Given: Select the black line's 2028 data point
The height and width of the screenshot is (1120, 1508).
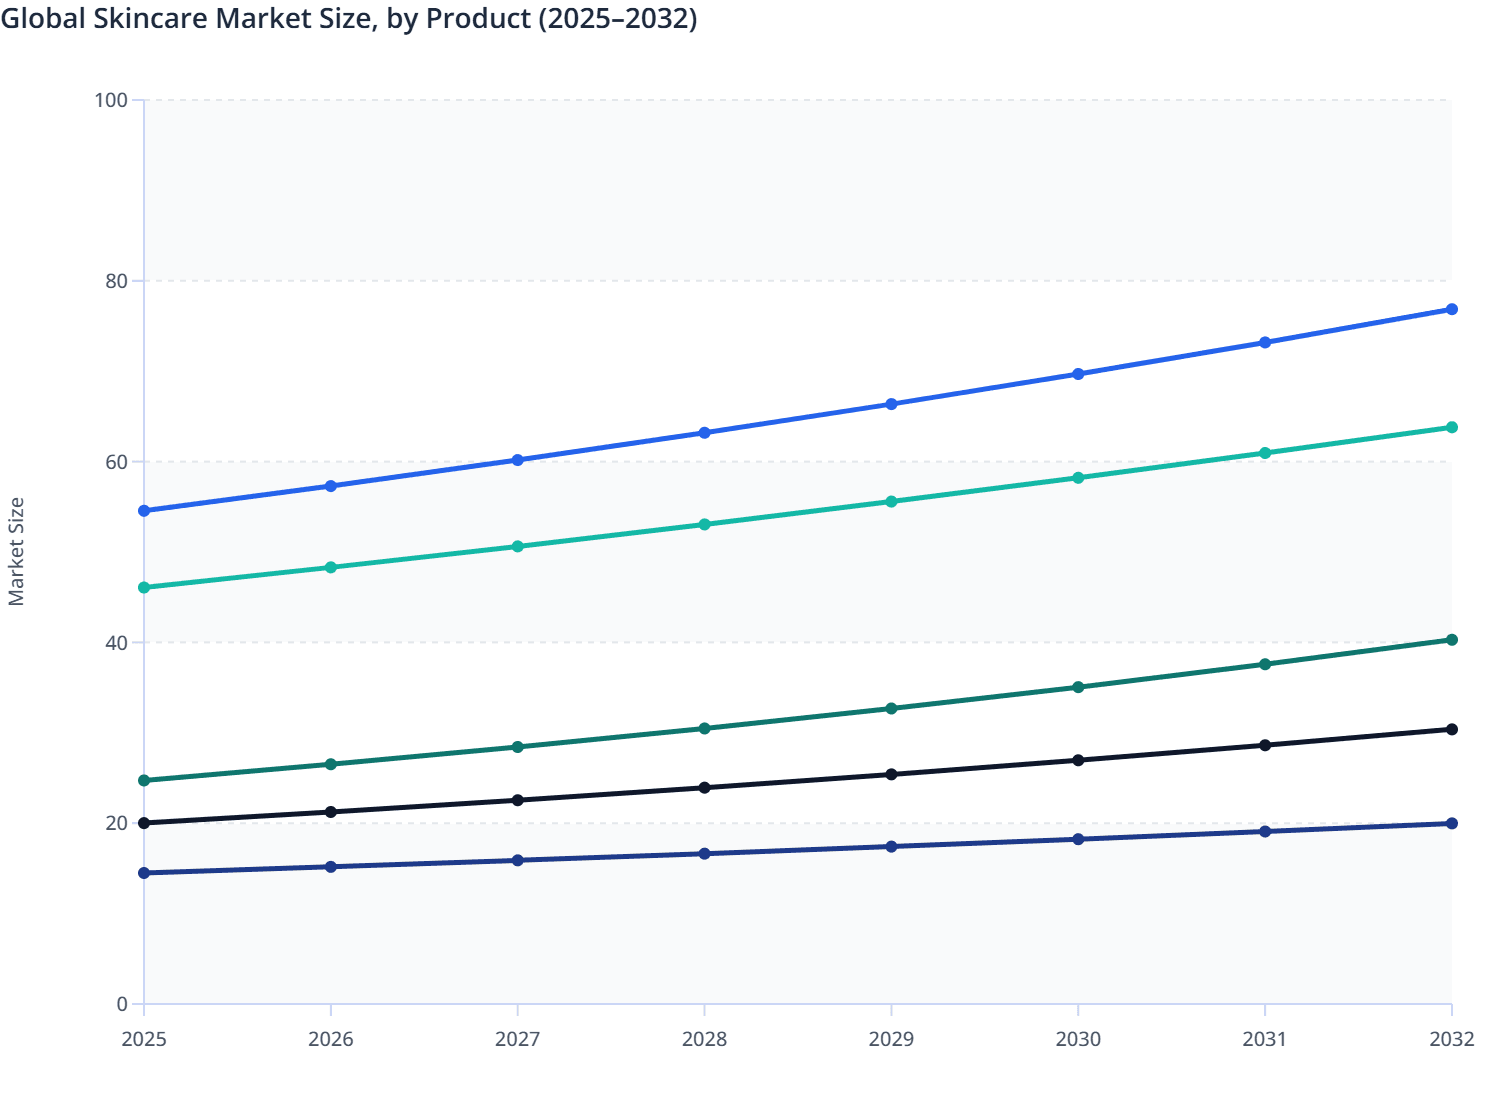Looking at the screenshot, I should point(704,786).
